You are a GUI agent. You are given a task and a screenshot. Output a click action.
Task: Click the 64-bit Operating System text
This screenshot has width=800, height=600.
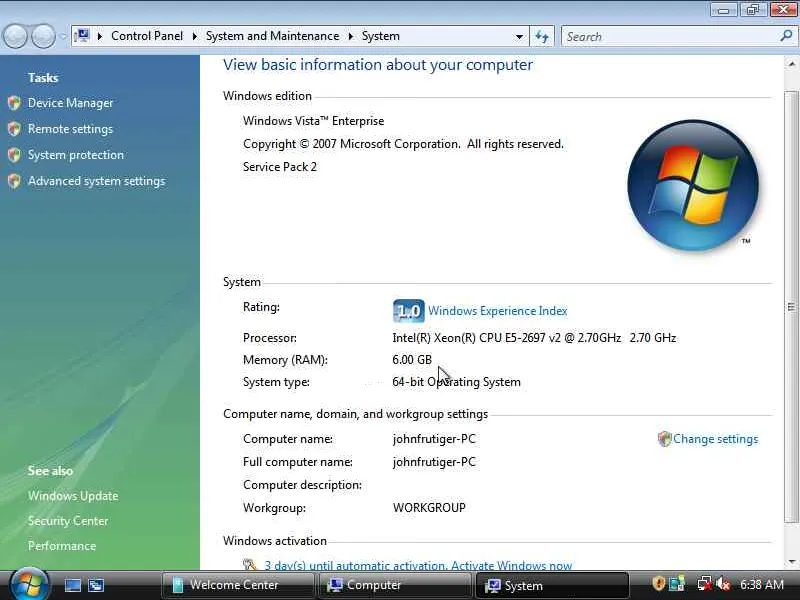(x=456, y=382)
